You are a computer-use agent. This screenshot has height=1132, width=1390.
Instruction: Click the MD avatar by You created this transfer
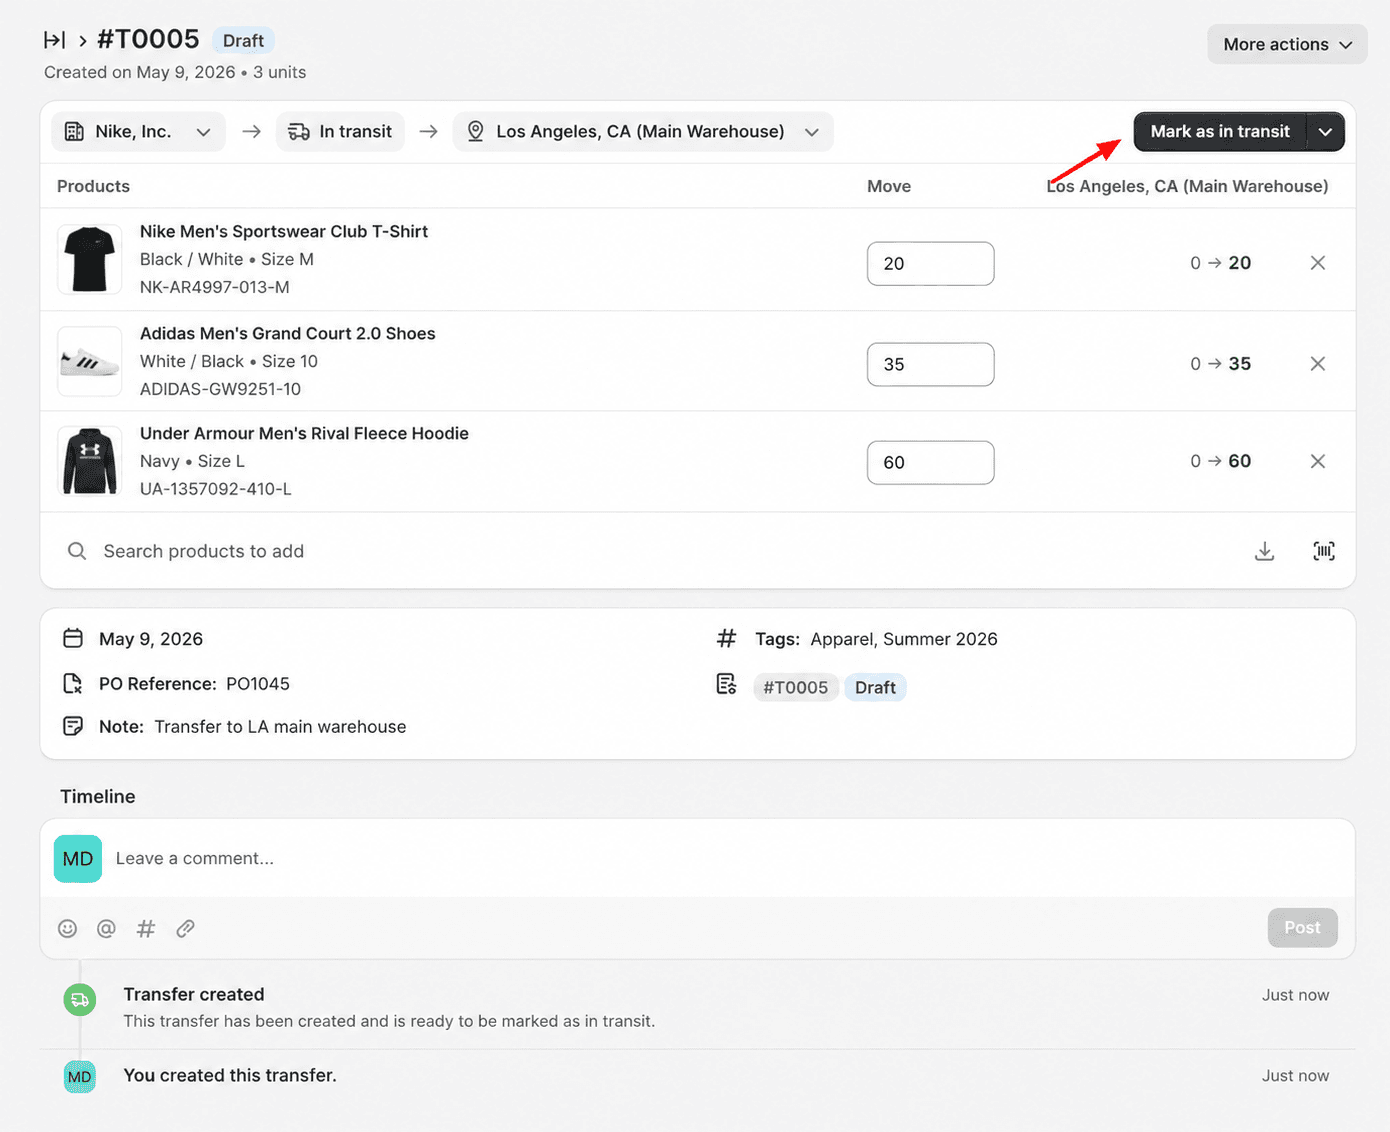(80, 1077)
